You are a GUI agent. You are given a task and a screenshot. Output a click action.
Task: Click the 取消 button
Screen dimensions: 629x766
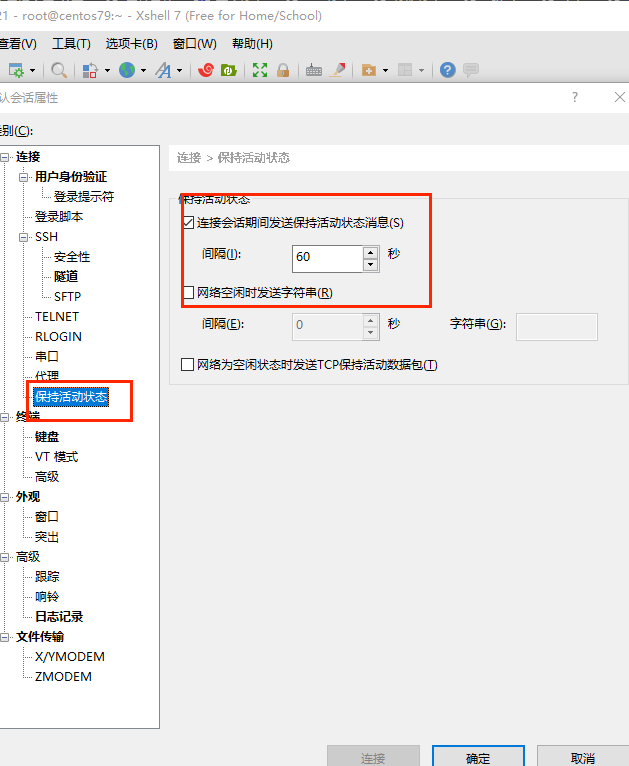[x=583, y=758]
